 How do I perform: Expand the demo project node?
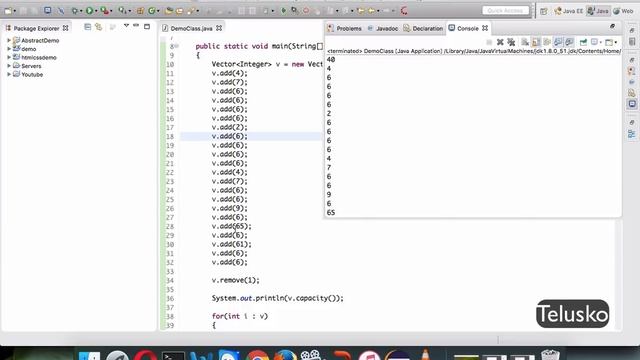point(9,49)
